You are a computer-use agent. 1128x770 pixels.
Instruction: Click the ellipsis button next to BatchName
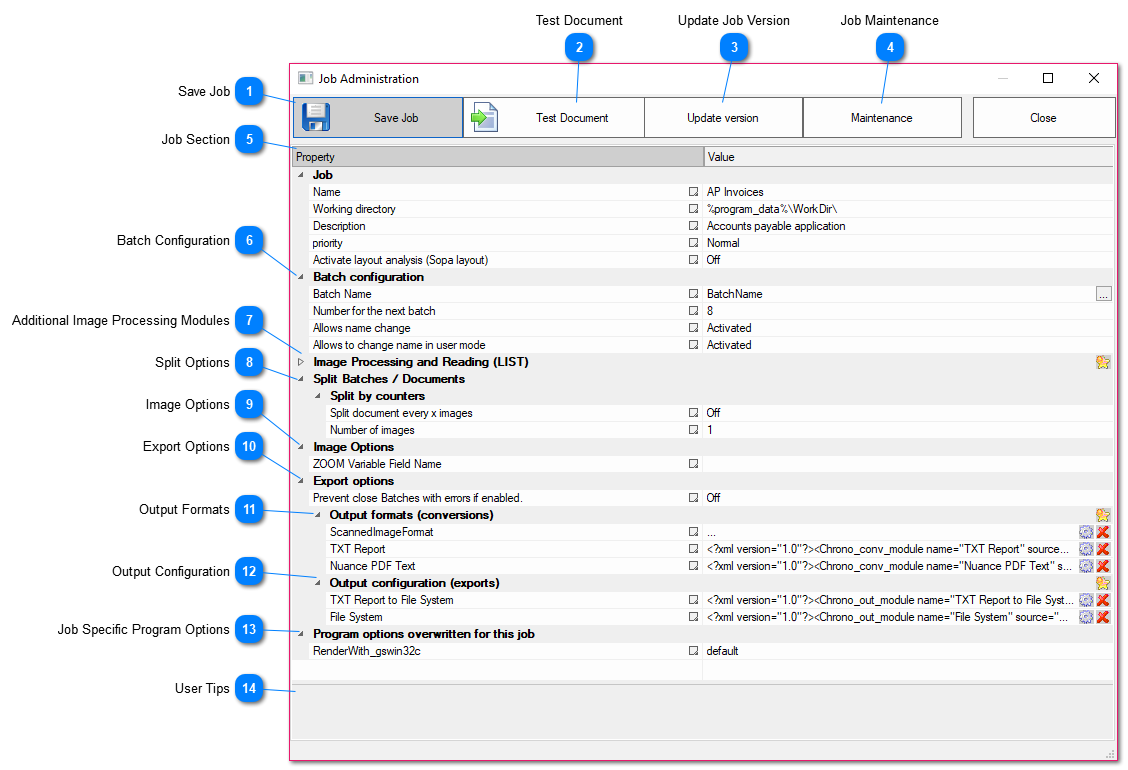pyautogui.click(x=1103, y=293)
